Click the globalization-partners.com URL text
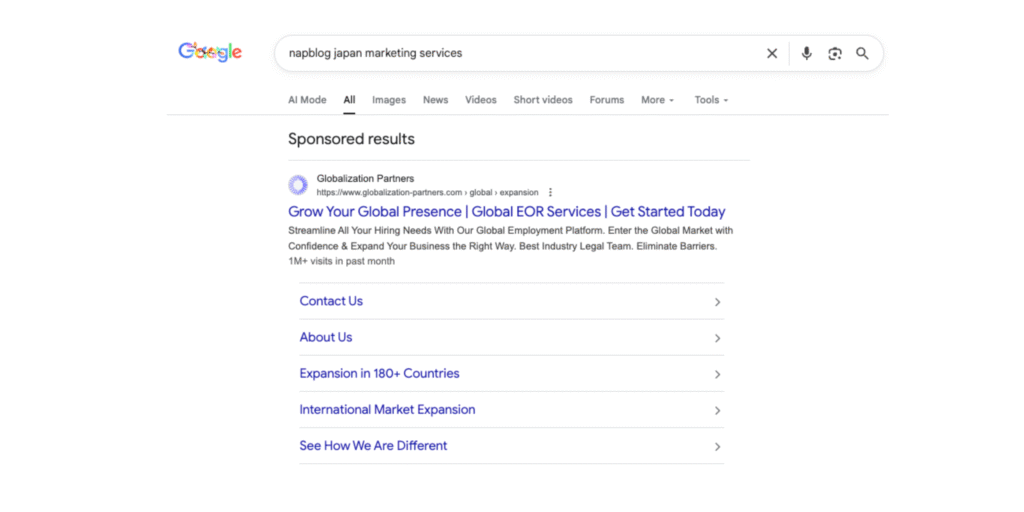This screenshot has height=512, width=1024. point(428,193)
